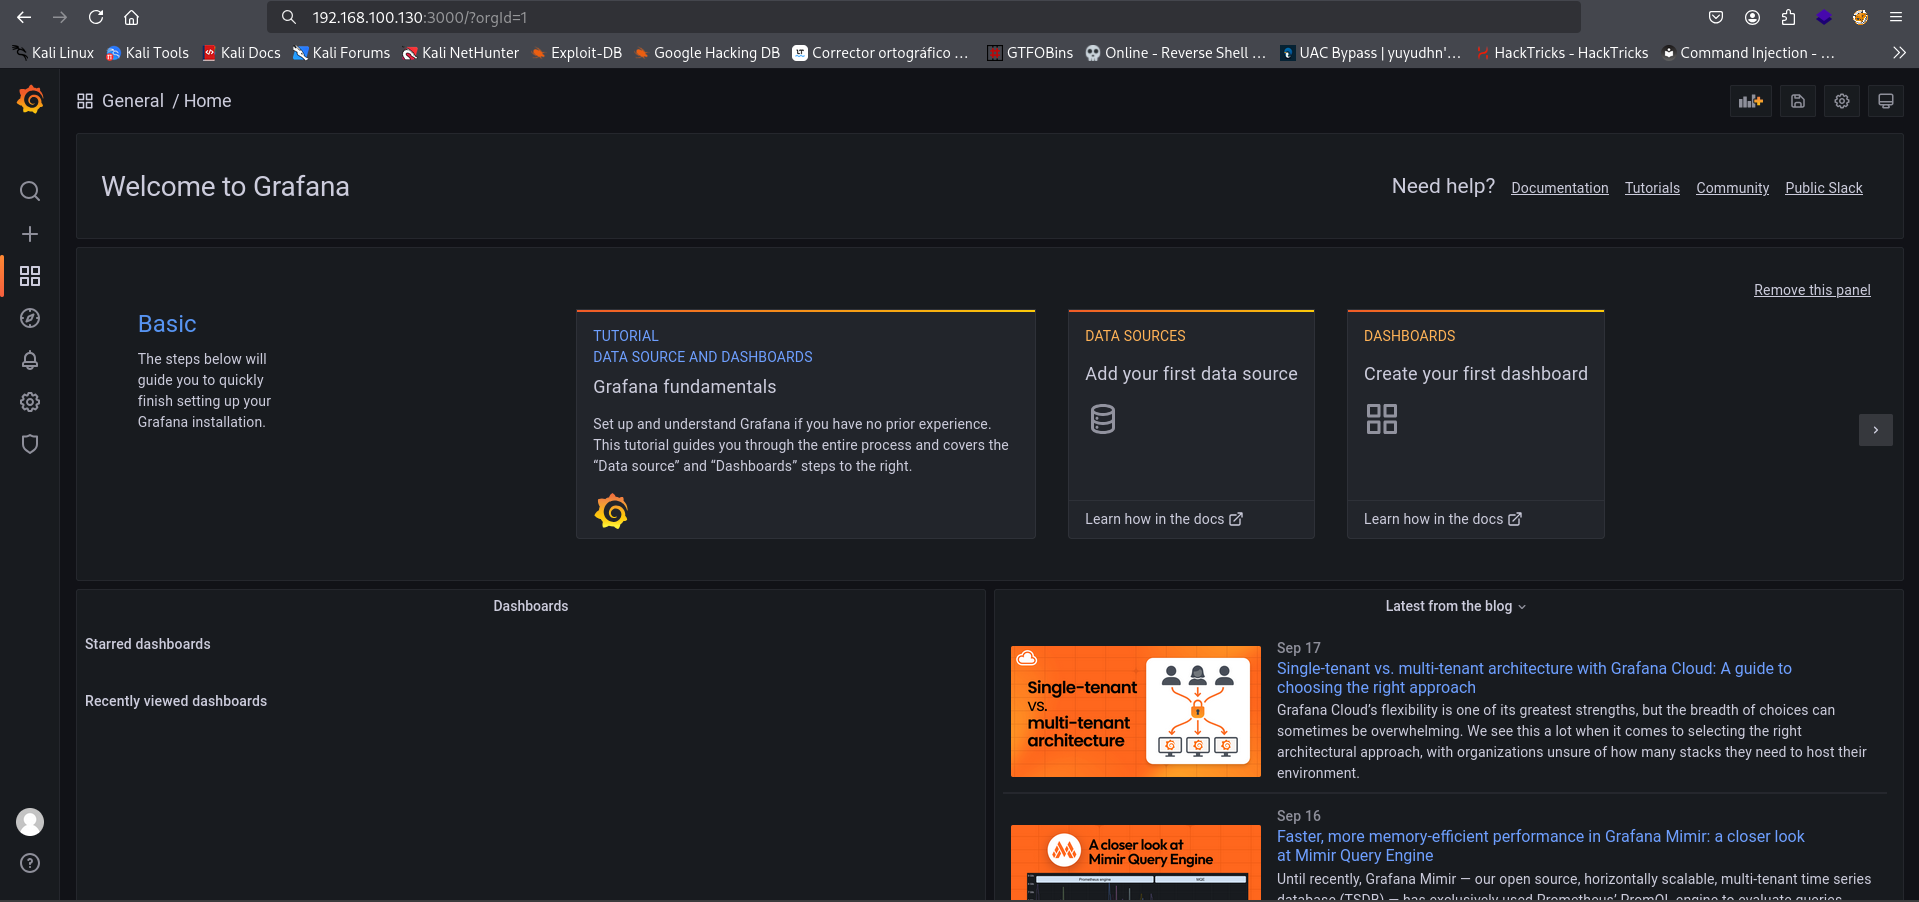
Task: Click the Pocket save icon in the browser toolbar
Action: (1716, 17)
